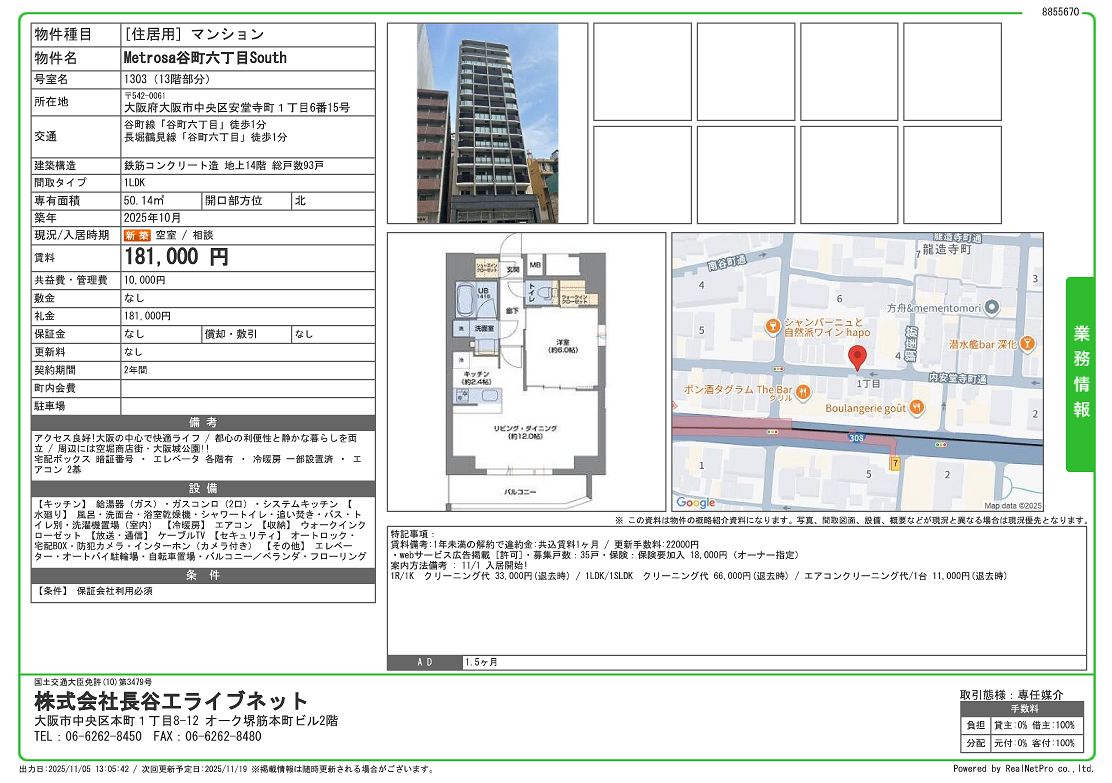
Task: Click the 潜水艦bar 深化 cocktail marker
Action: coord(1028,343)
